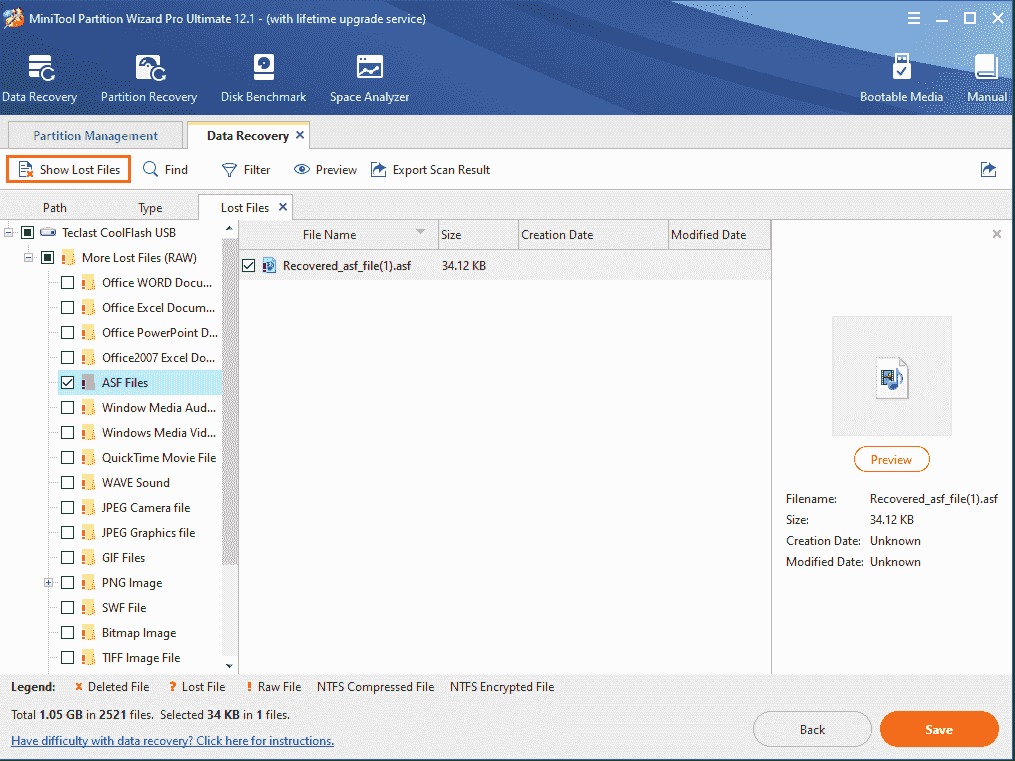Click the QuickTime Movie File folder icon
The image size is (1015, 761).
(x=88, y=458)
